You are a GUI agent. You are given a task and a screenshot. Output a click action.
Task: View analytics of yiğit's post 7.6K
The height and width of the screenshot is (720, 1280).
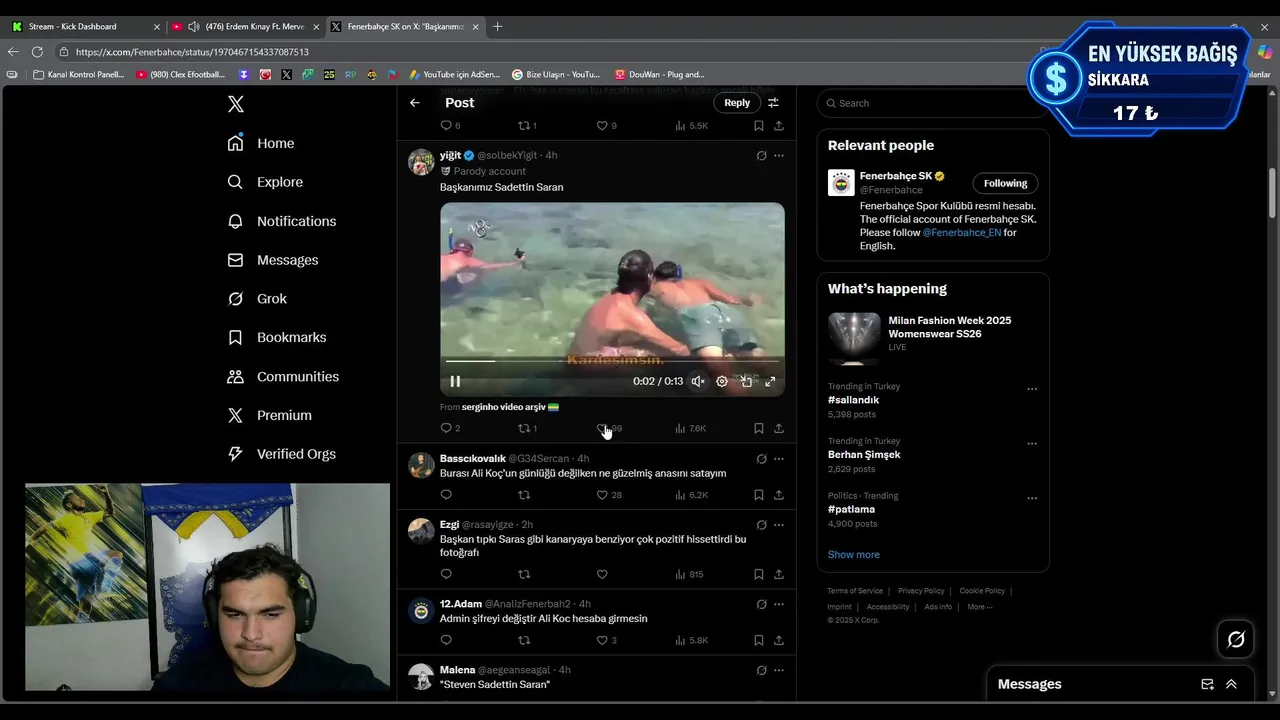tap(691, 428)
